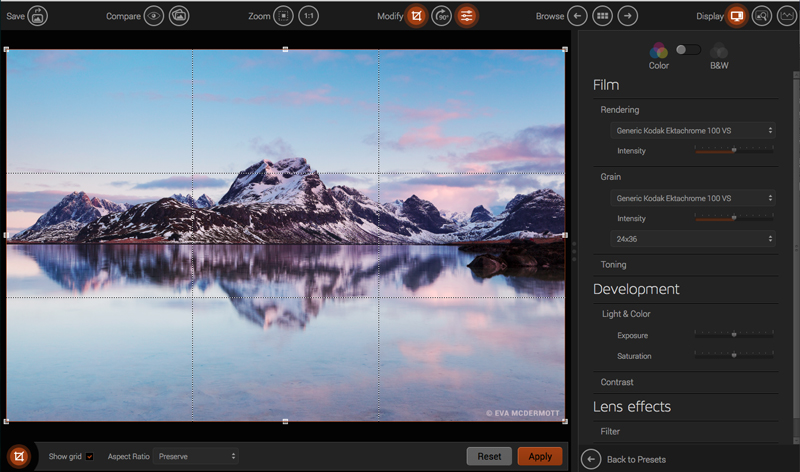Click the Compare eye preview icon
The image size is (800, 472).
(153, 16)
